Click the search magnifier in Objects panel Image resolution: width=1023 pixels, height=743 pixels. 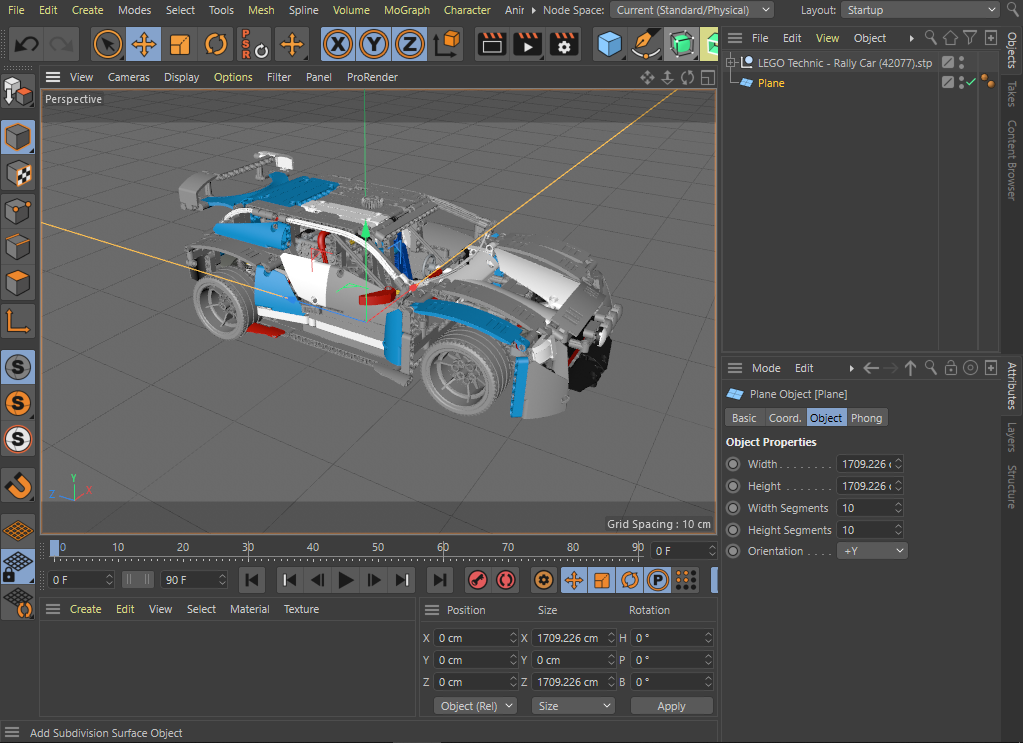931,38
